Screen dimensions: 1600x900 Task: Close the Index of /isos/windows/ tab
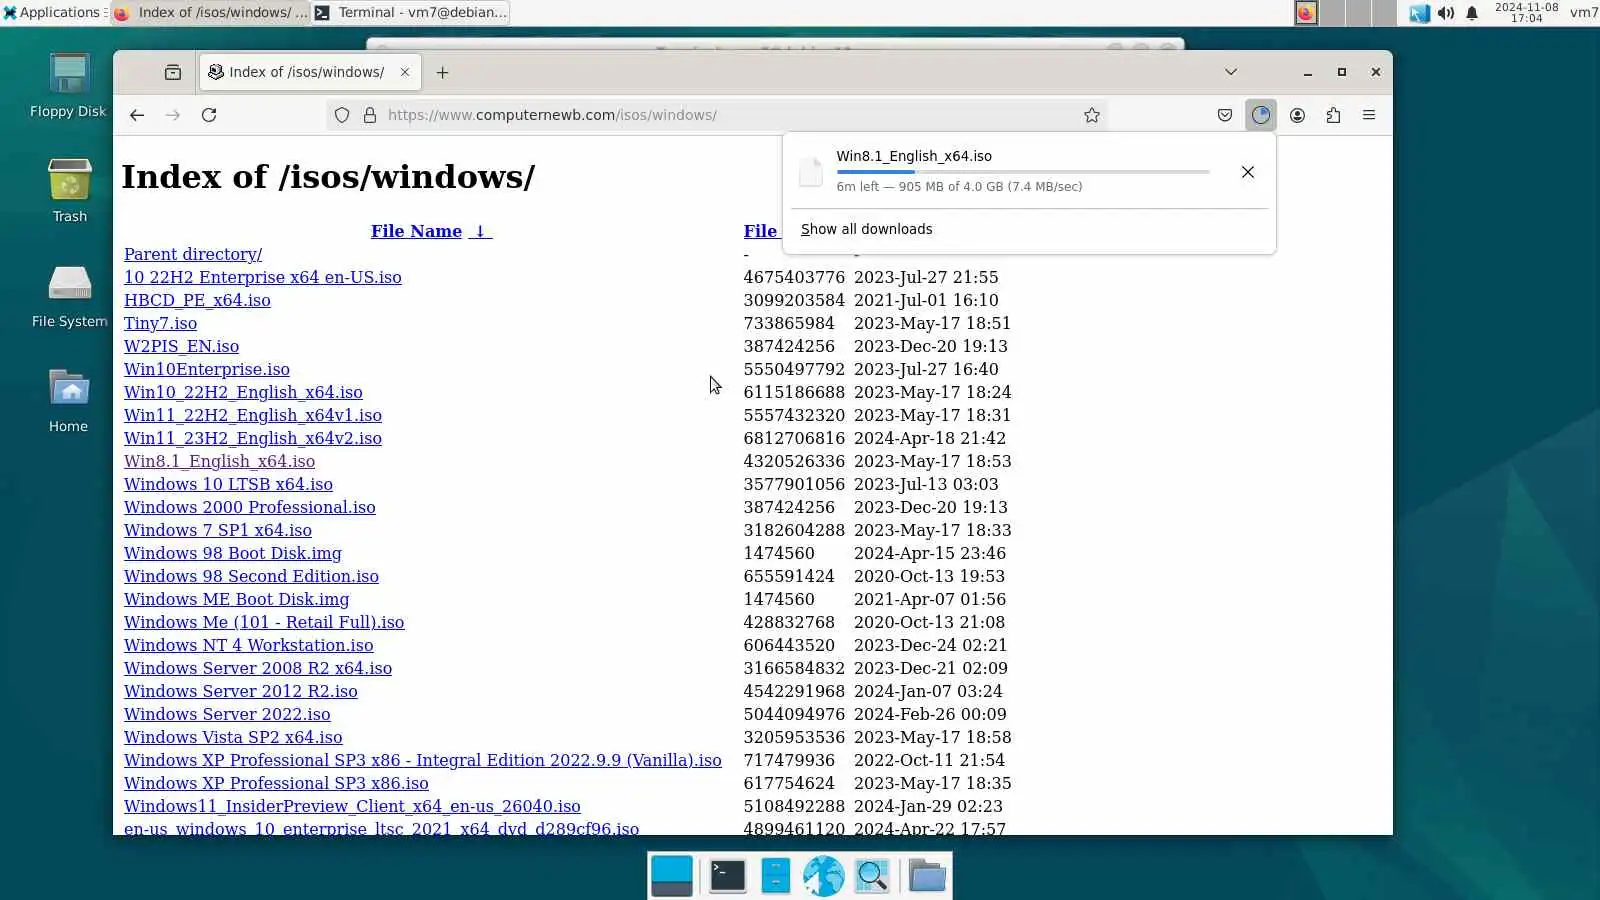click(404, 72)
